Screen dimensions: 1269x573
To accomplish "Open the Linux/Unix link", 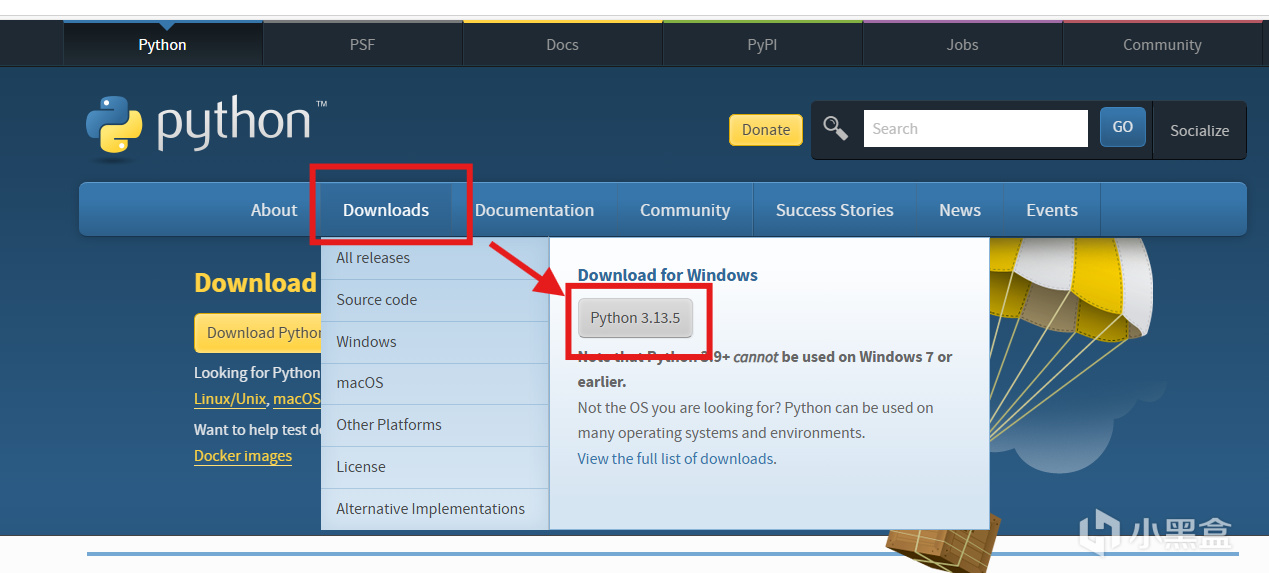I will [x=230, y=399].
